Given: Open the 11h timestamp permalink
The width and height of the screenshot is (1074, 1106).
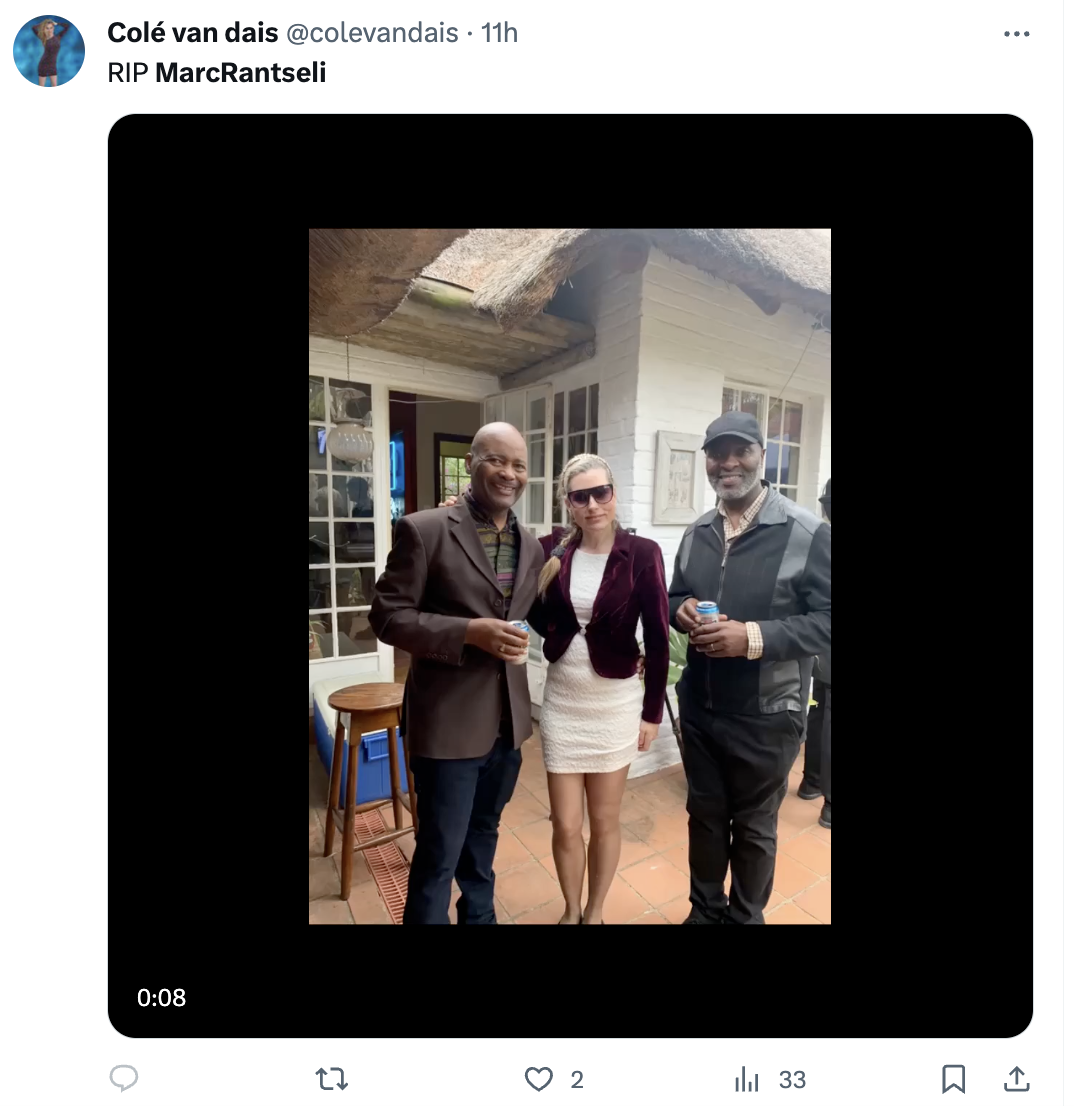Looking at the screenshot, I should pos(499,32).
